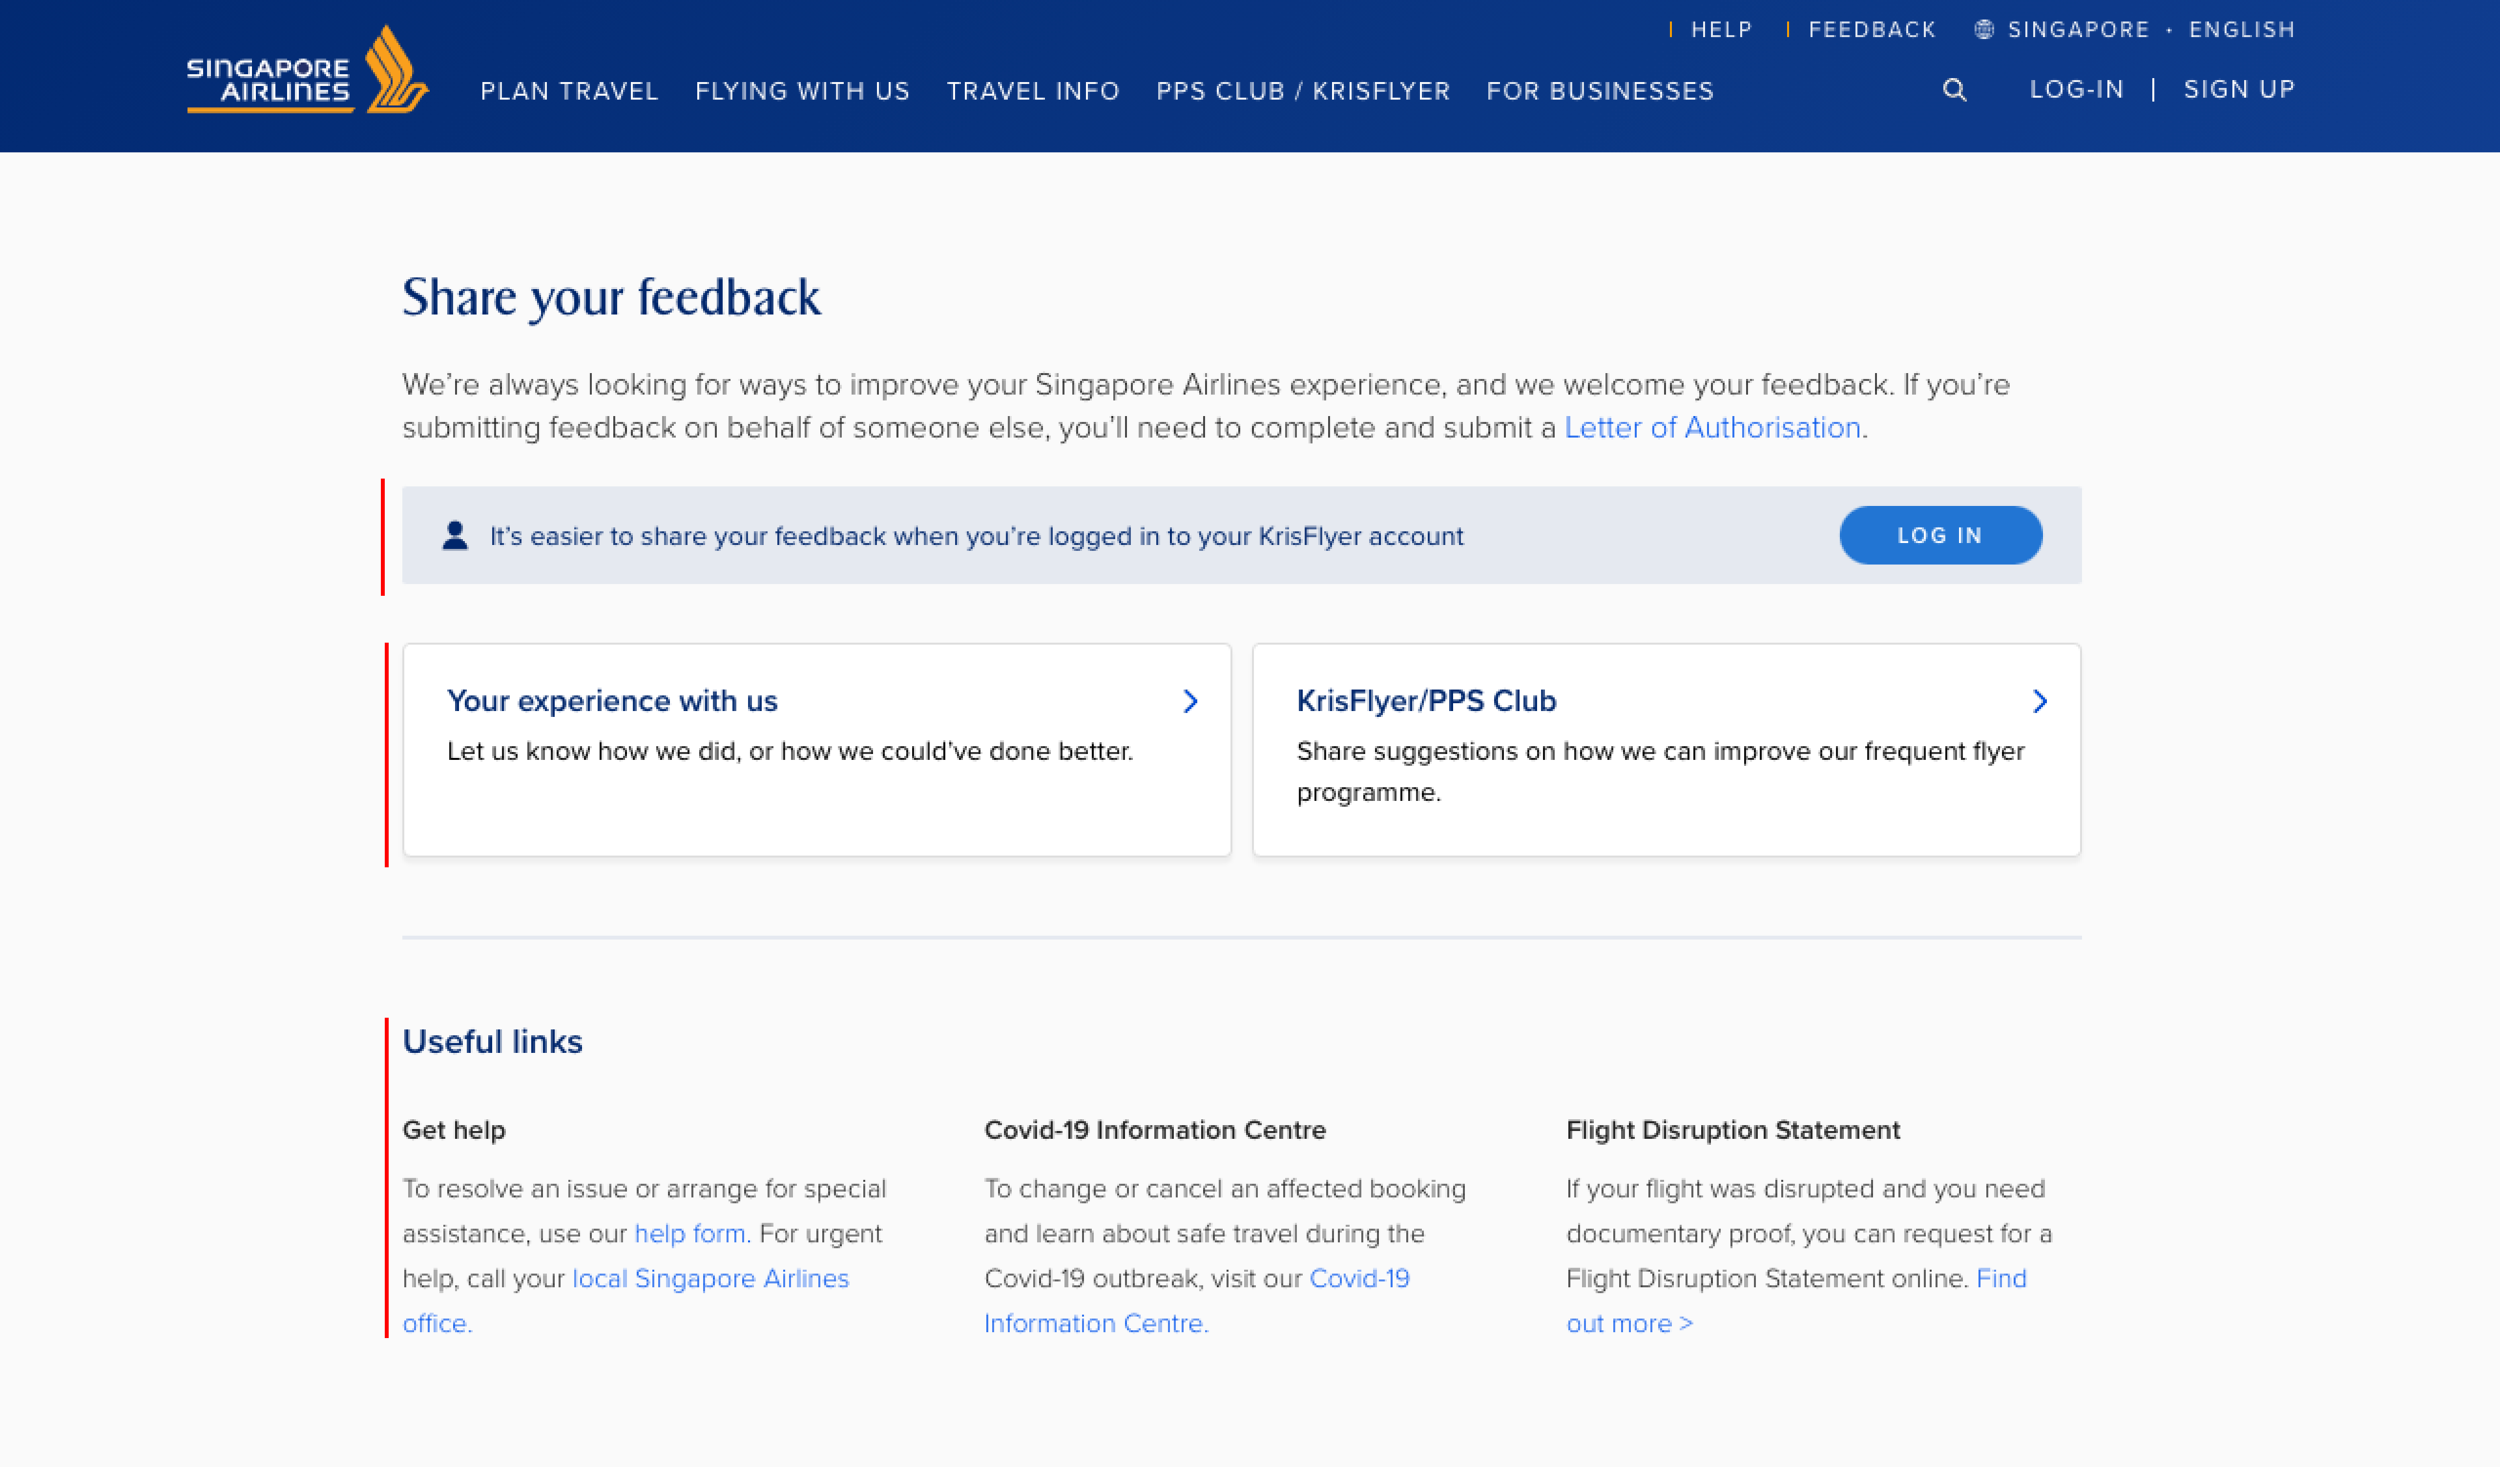Click the globe icon beside Singapore
The image size is (2500, 1467).
[x=1983, y=30]
